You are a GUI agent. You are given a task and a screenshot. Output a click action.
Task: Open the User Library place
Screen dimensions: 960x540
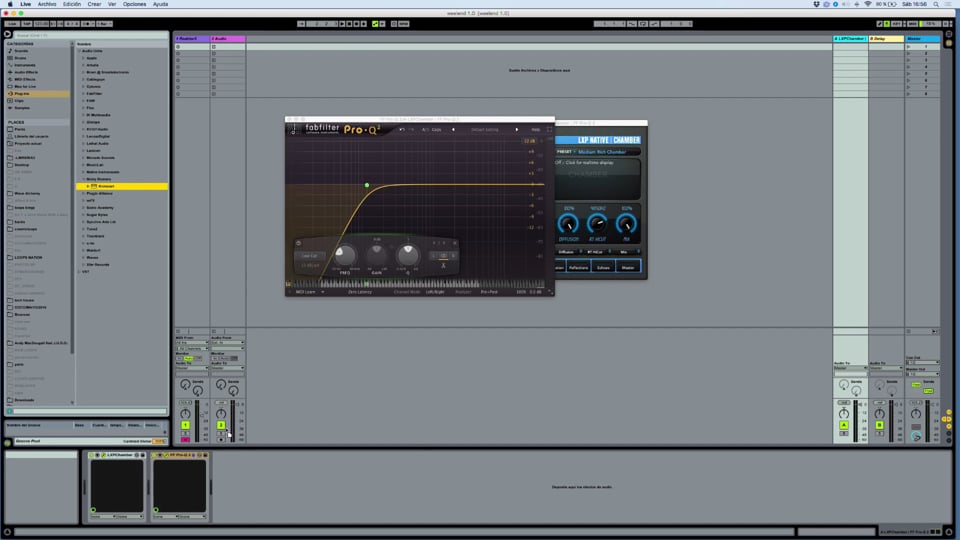(x=31, y=137)
